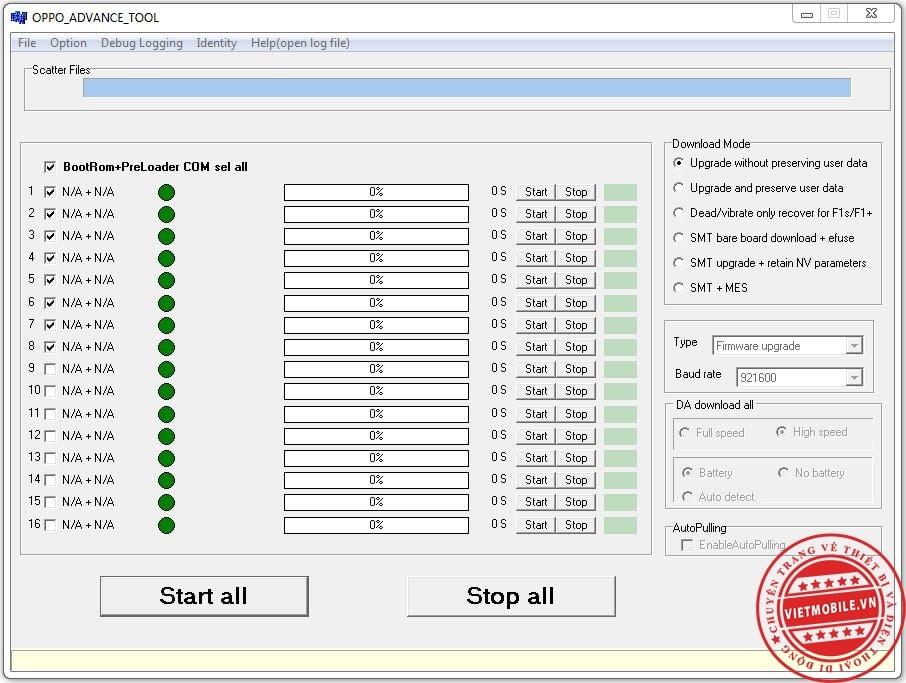Viewport: 906px width, 683px height.
Task: Click the green status light in row 16
Action: pos(166,526)
